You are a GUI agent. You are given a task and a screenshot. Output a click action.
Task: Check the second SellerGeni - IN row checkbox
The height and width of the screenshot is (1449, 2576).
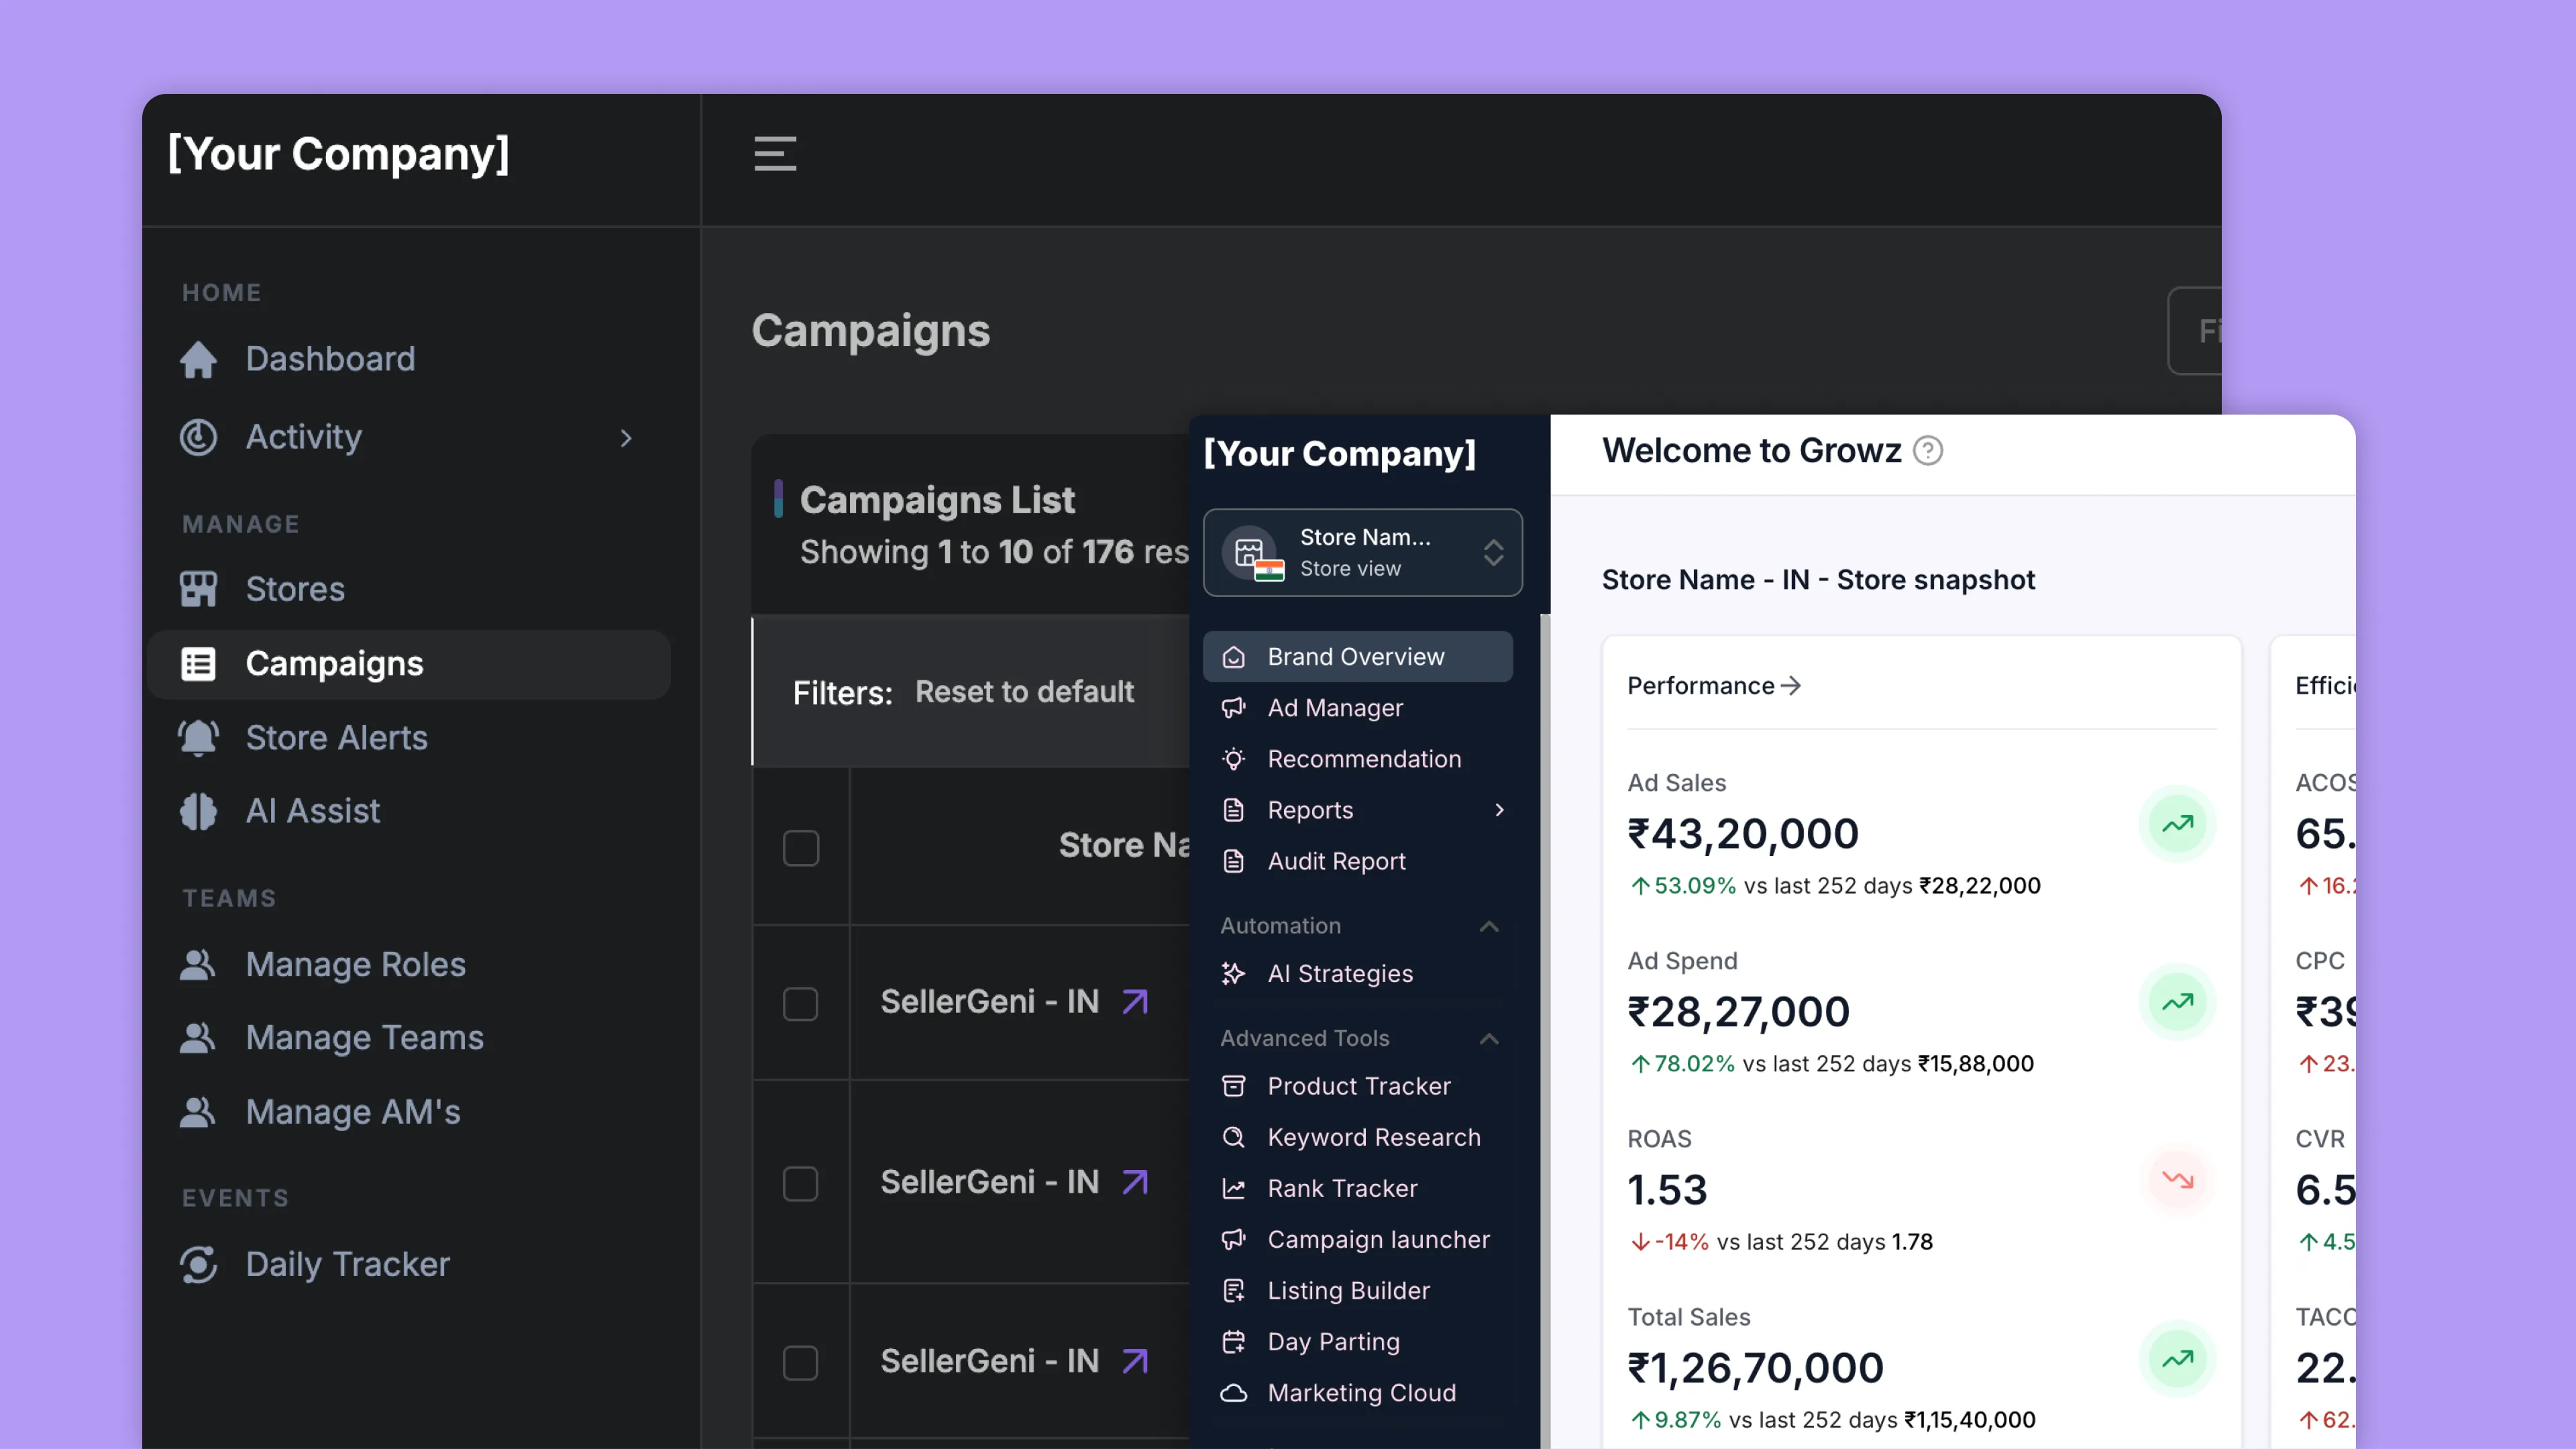coord(801,1184)
